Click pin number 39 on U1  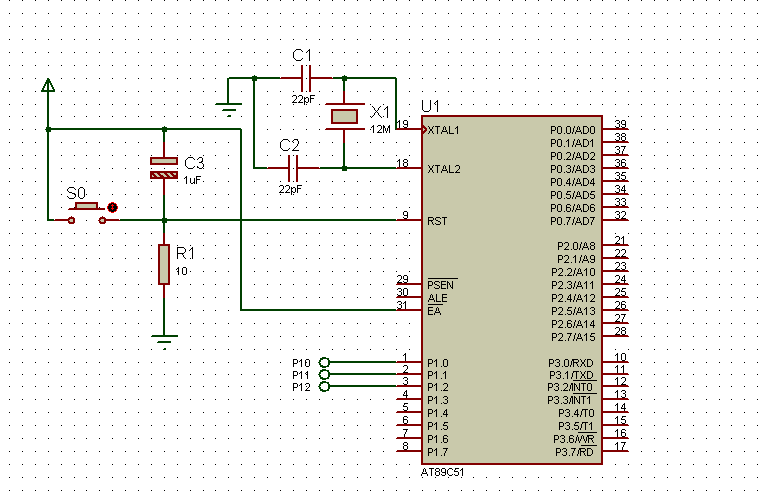tap(620, 124)
